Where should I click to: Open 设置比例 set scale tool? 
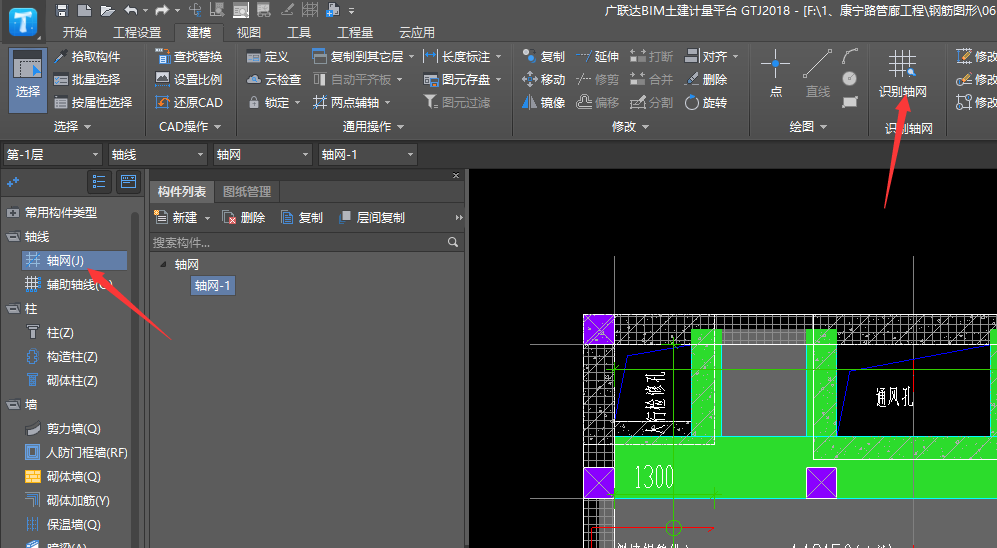(x=189, y=79)
